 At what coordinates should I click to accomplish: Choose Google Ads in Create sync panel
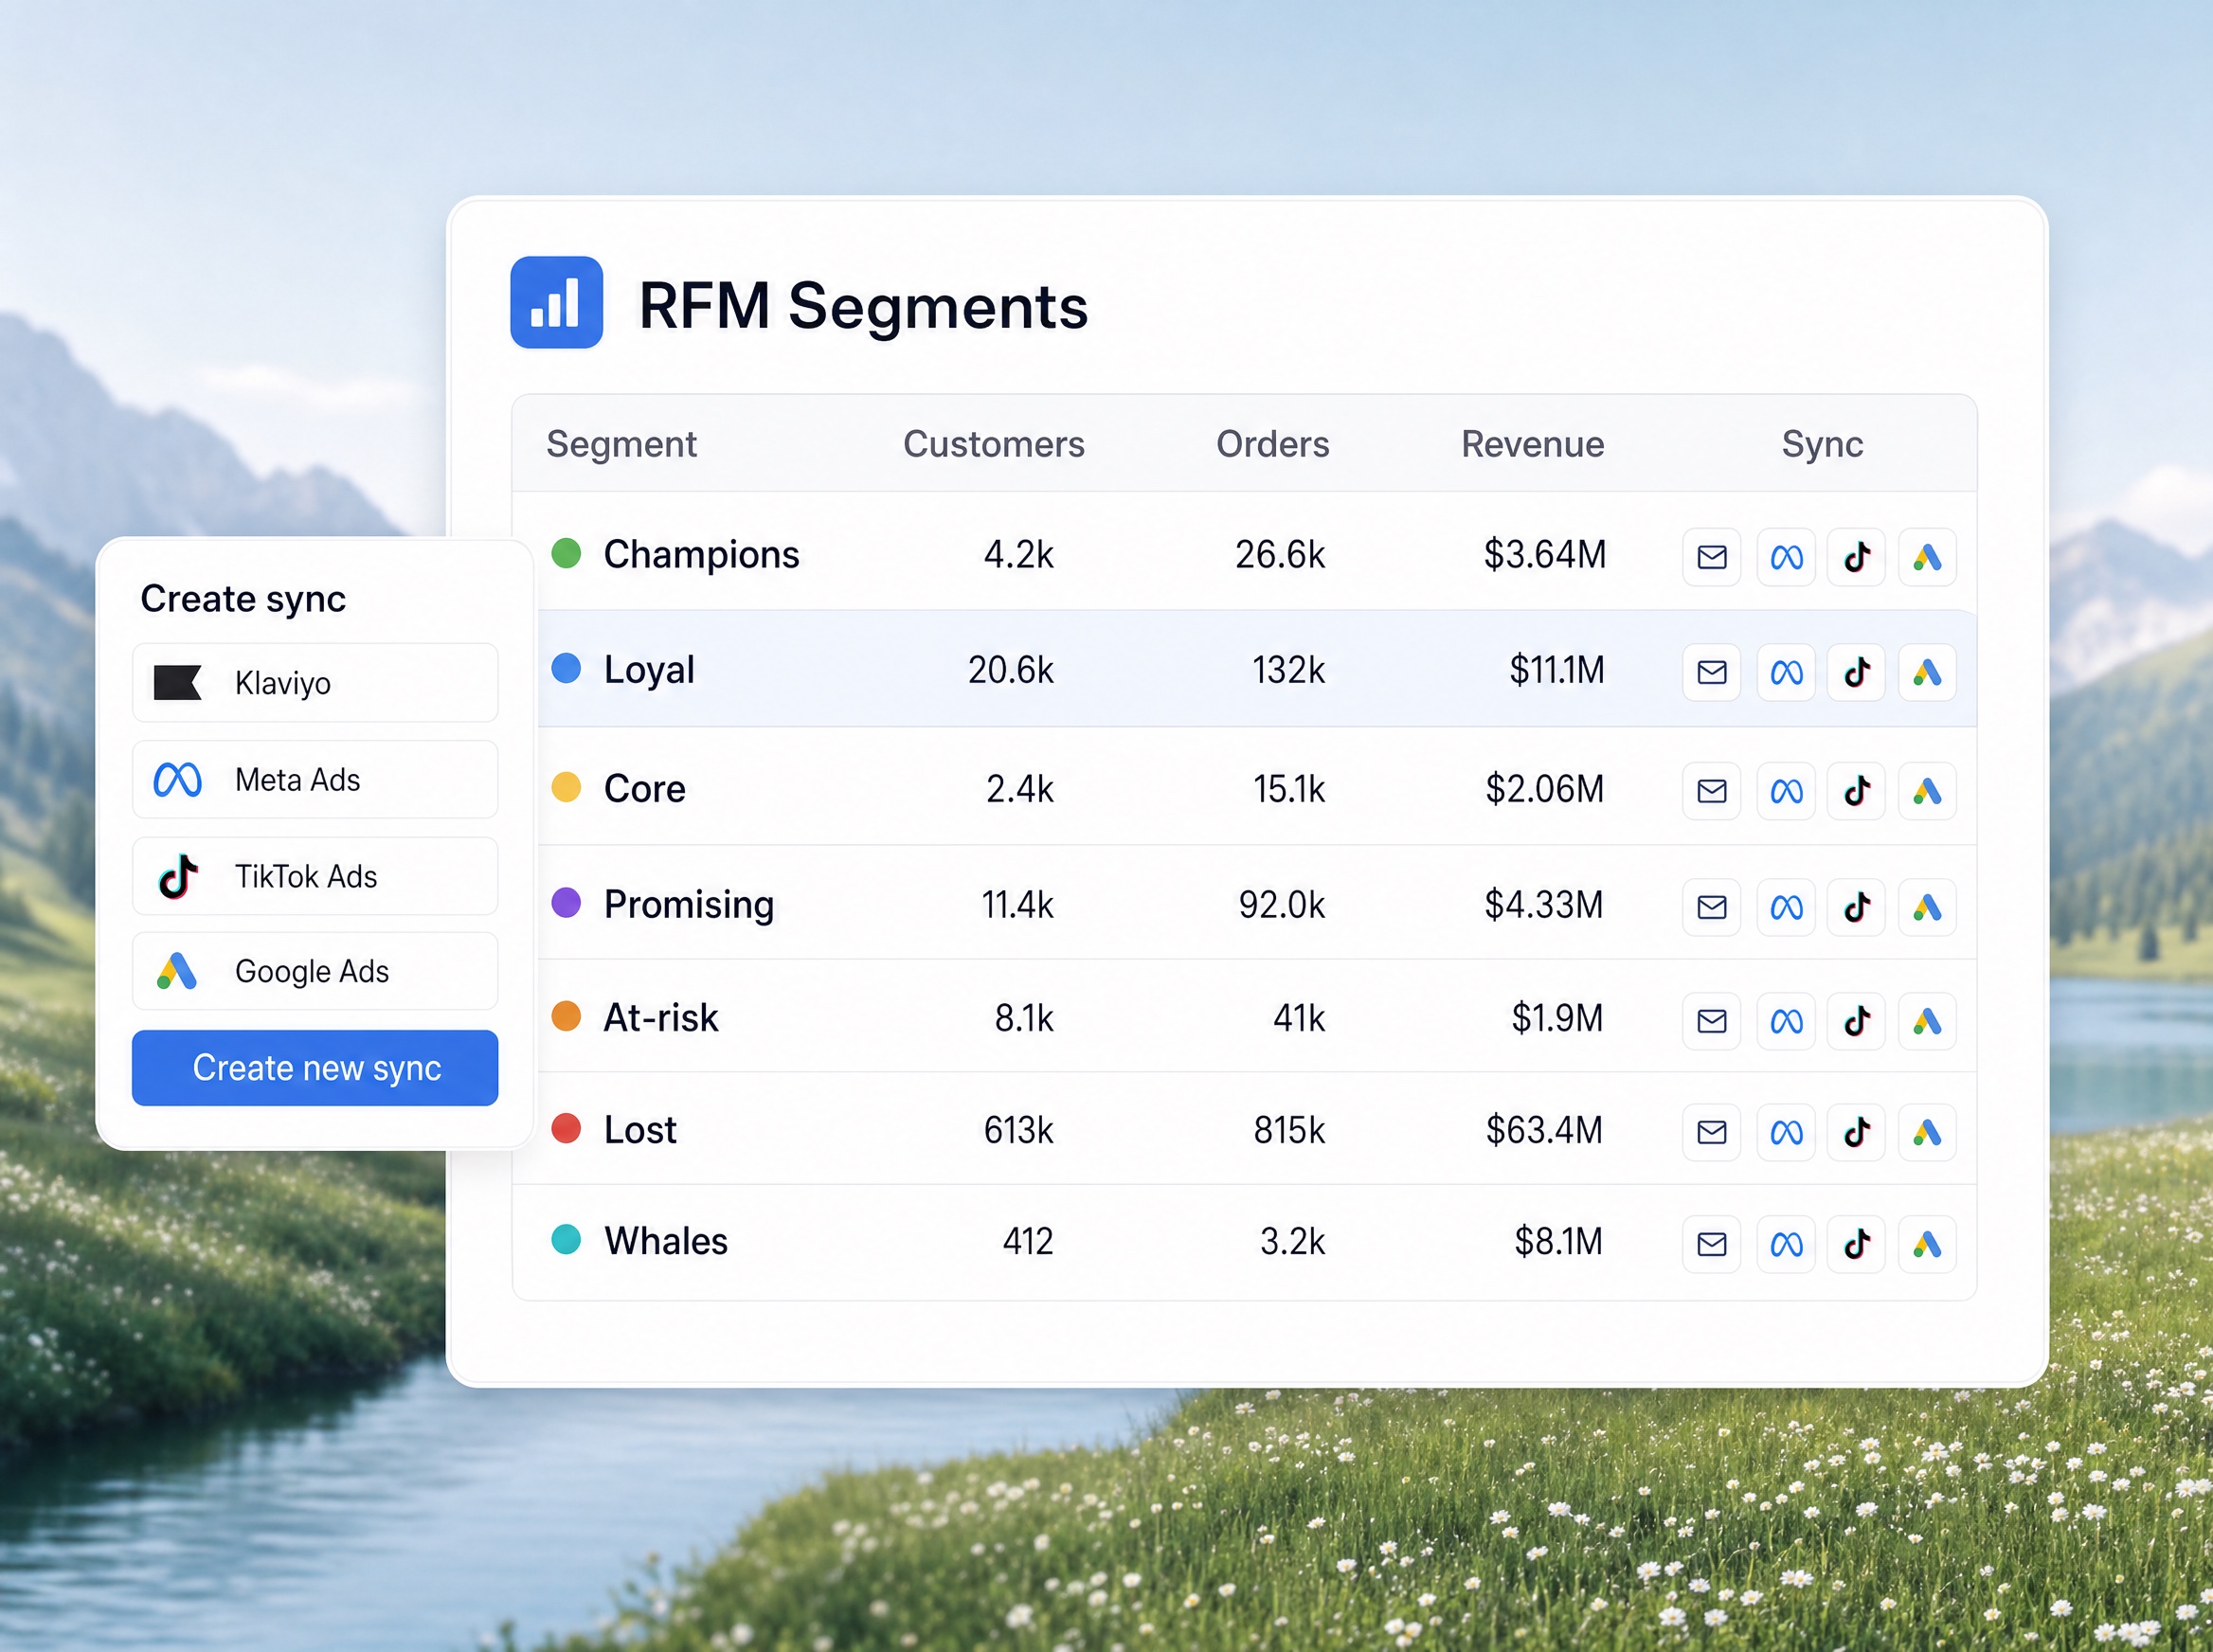[315, 971]
